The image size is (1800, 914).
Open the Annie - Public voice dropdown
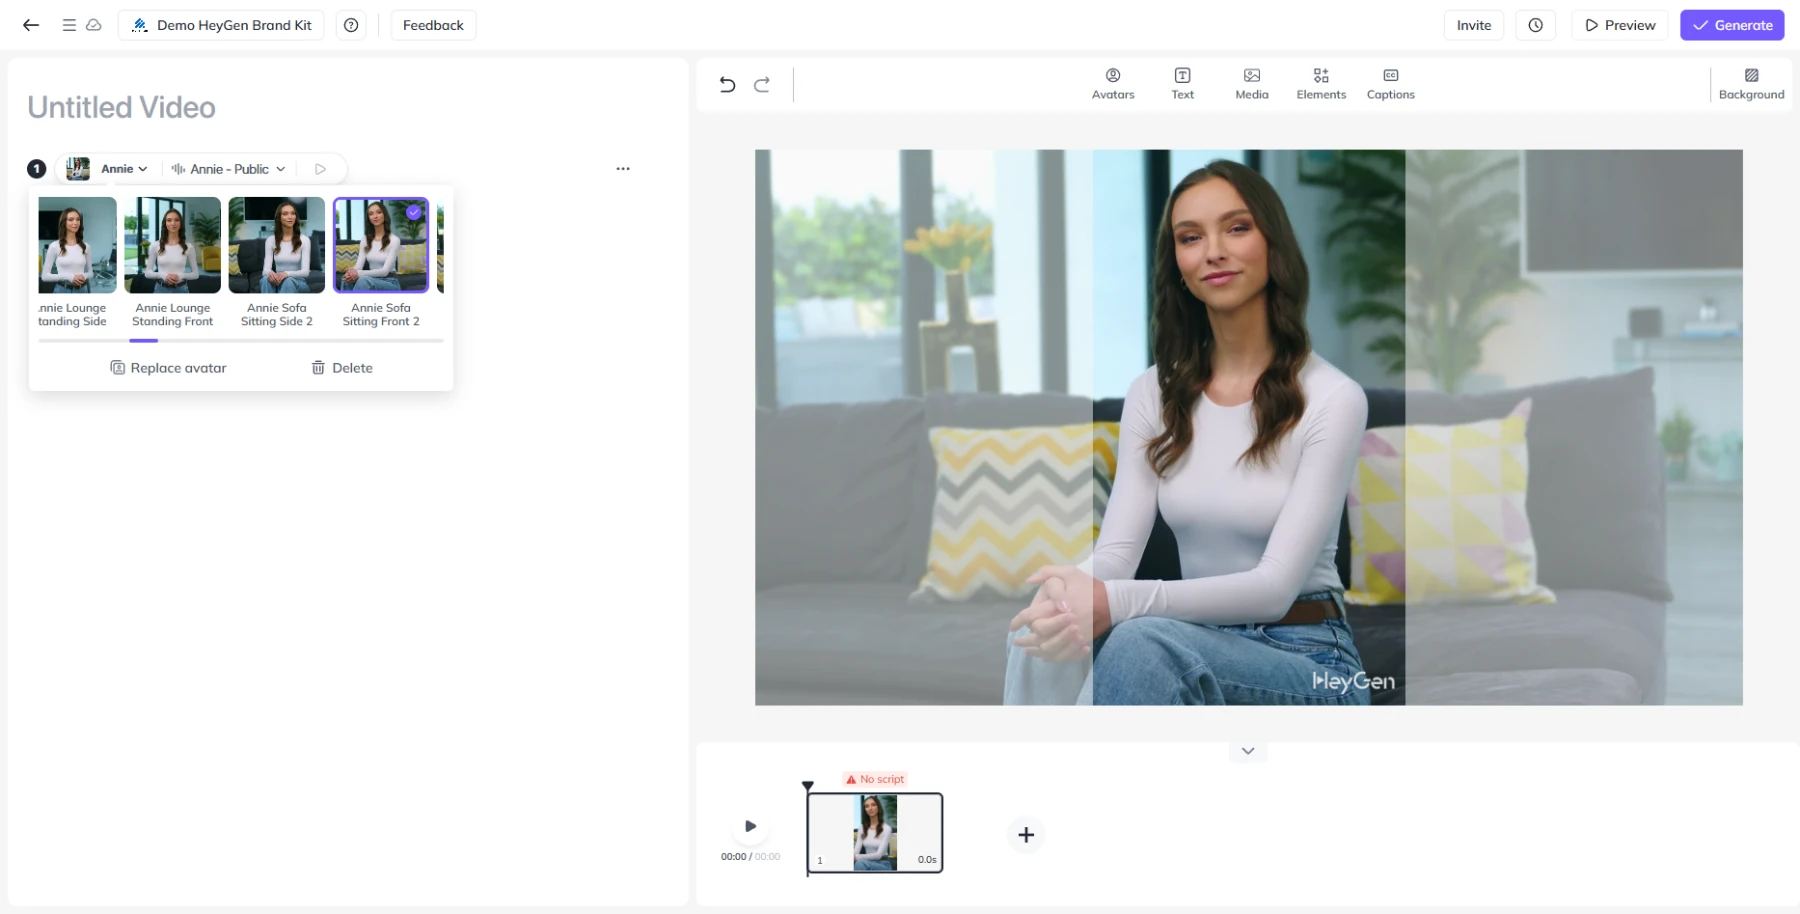click(x=229, y=169)
